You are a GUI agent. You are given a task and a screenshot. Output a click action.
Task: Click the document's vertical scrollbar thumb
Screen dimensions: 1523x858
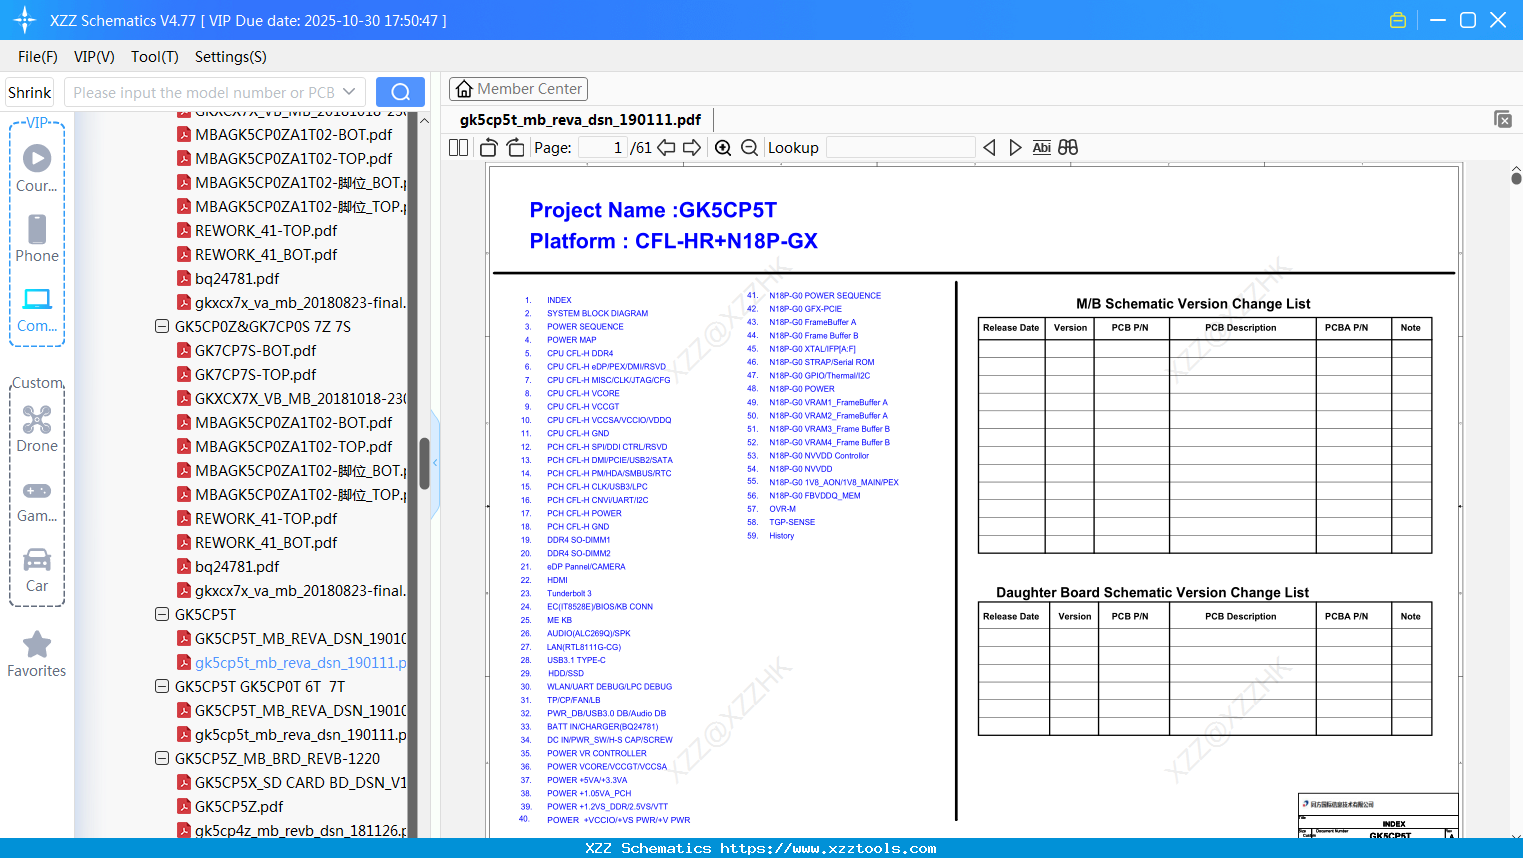pyautogui.click(x=1516, y=178)
